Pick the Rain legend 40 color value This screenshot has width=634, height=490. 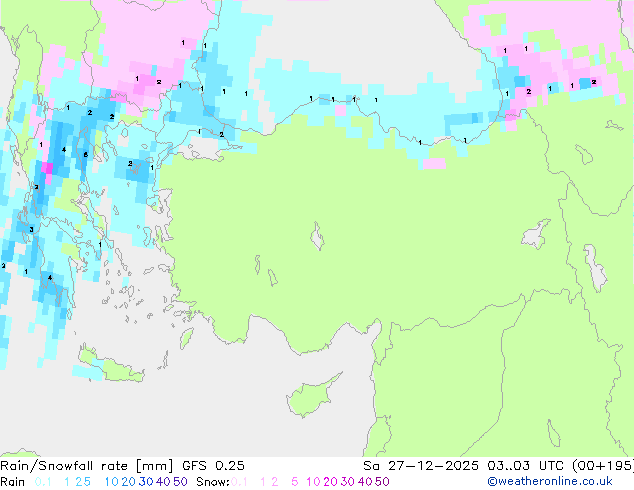click(163, 482)
